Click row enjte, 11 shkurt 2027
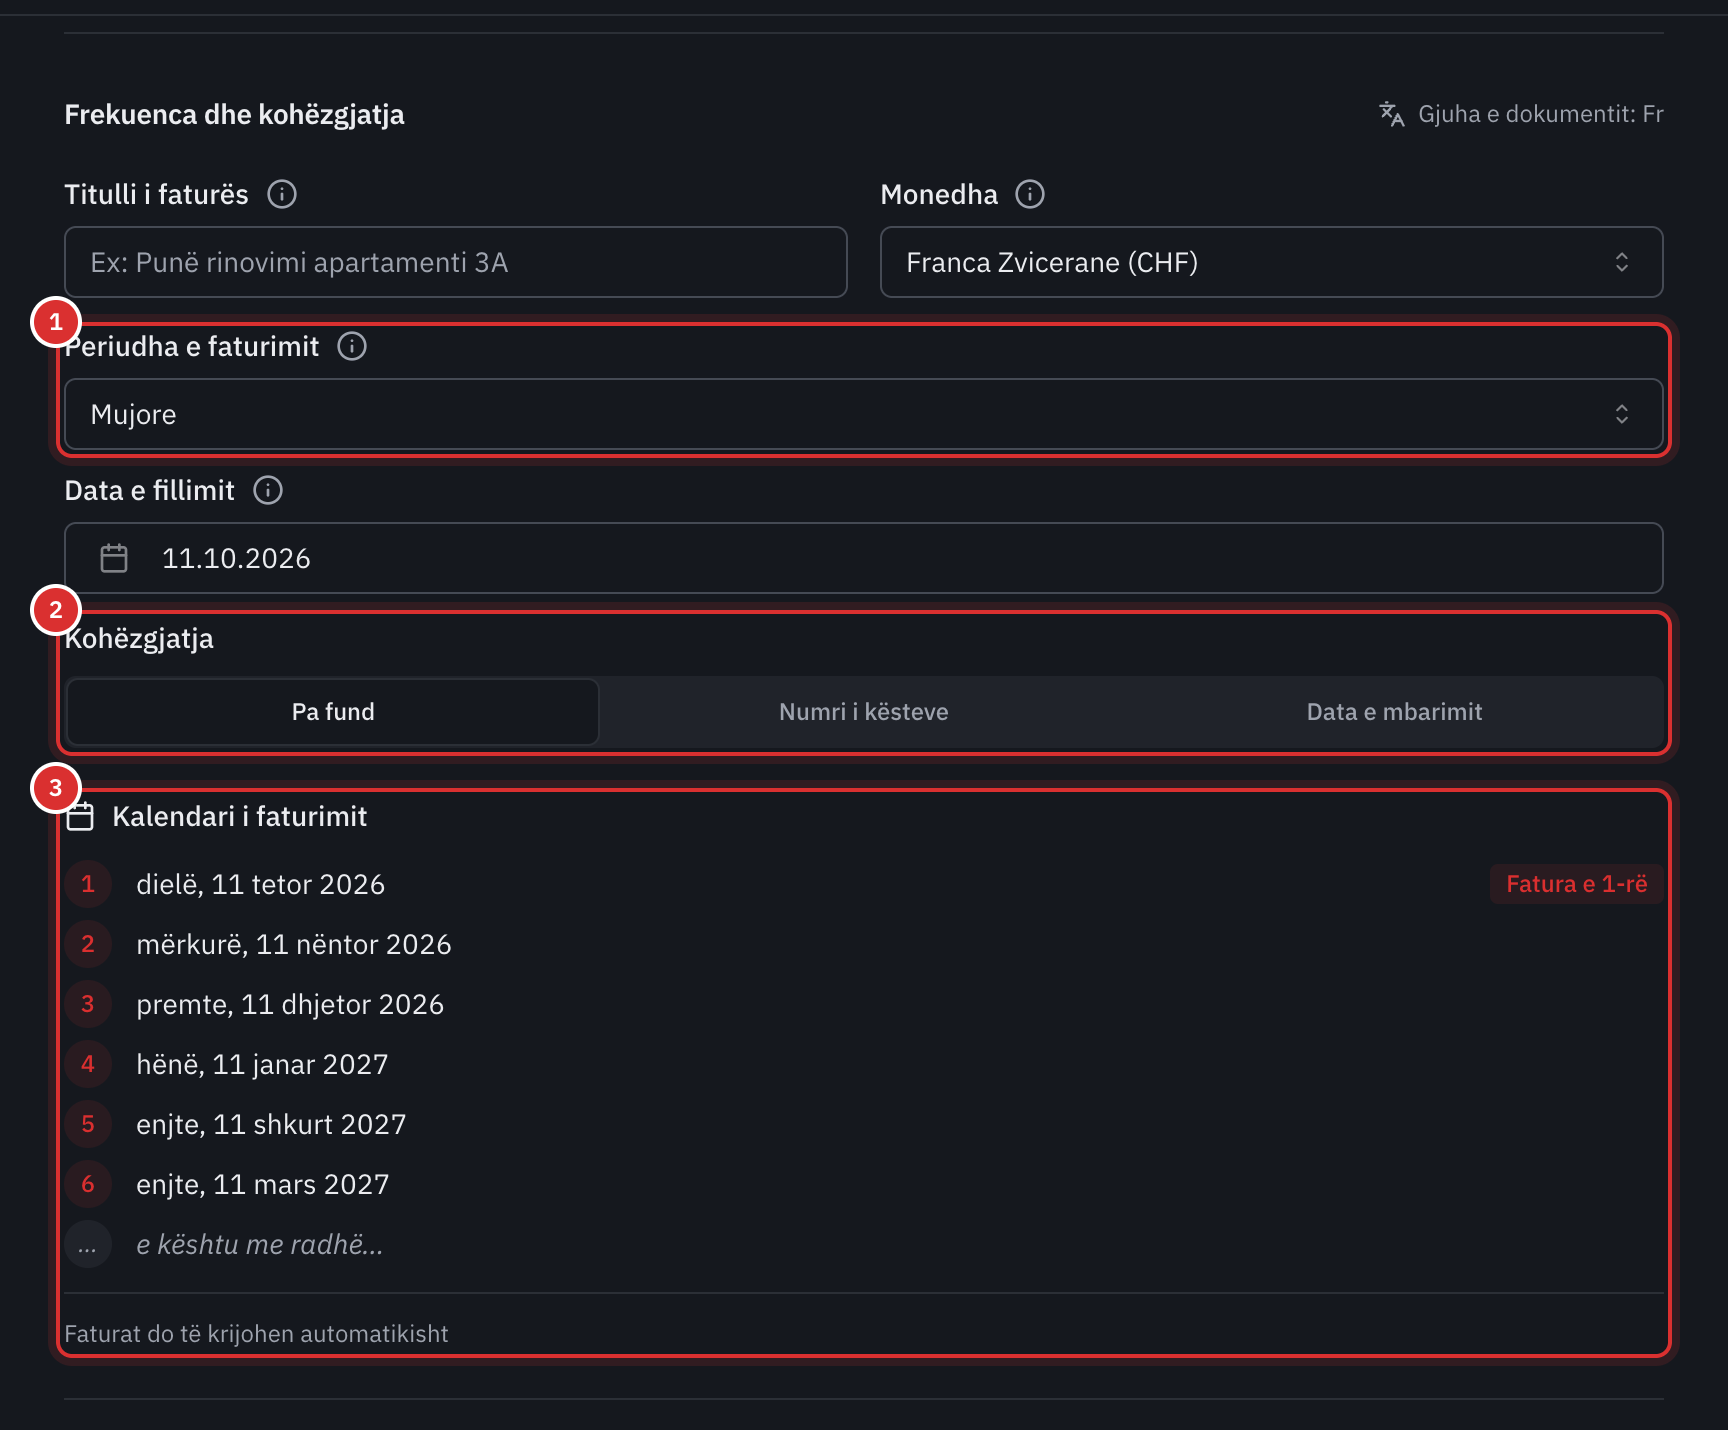 point(864,1124)
